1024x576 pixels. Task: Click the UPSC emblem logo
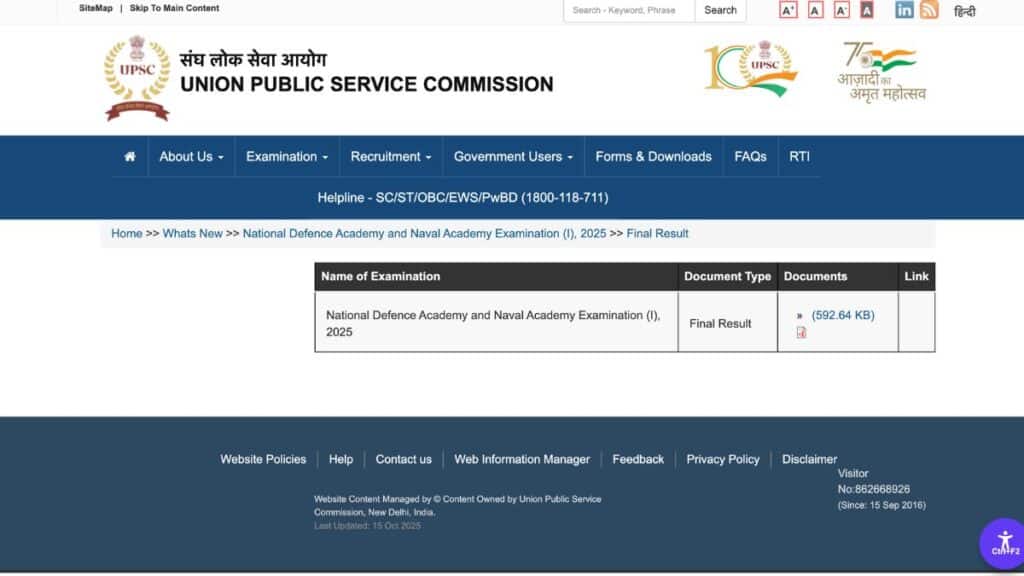click(137, 78)
